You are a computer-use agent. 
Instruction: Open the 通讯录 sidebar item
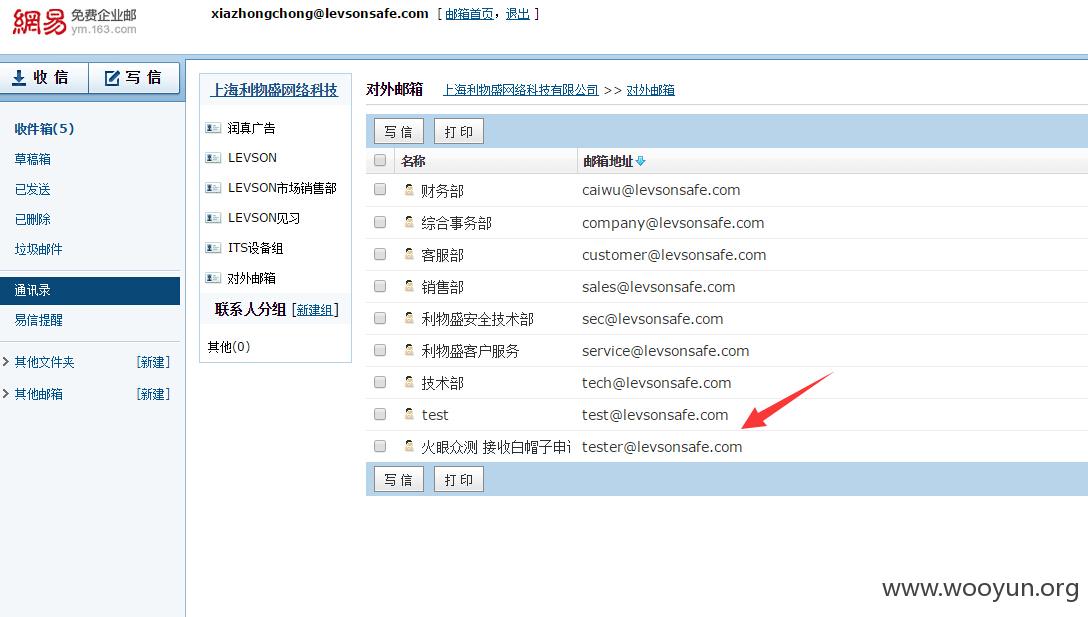90,290
